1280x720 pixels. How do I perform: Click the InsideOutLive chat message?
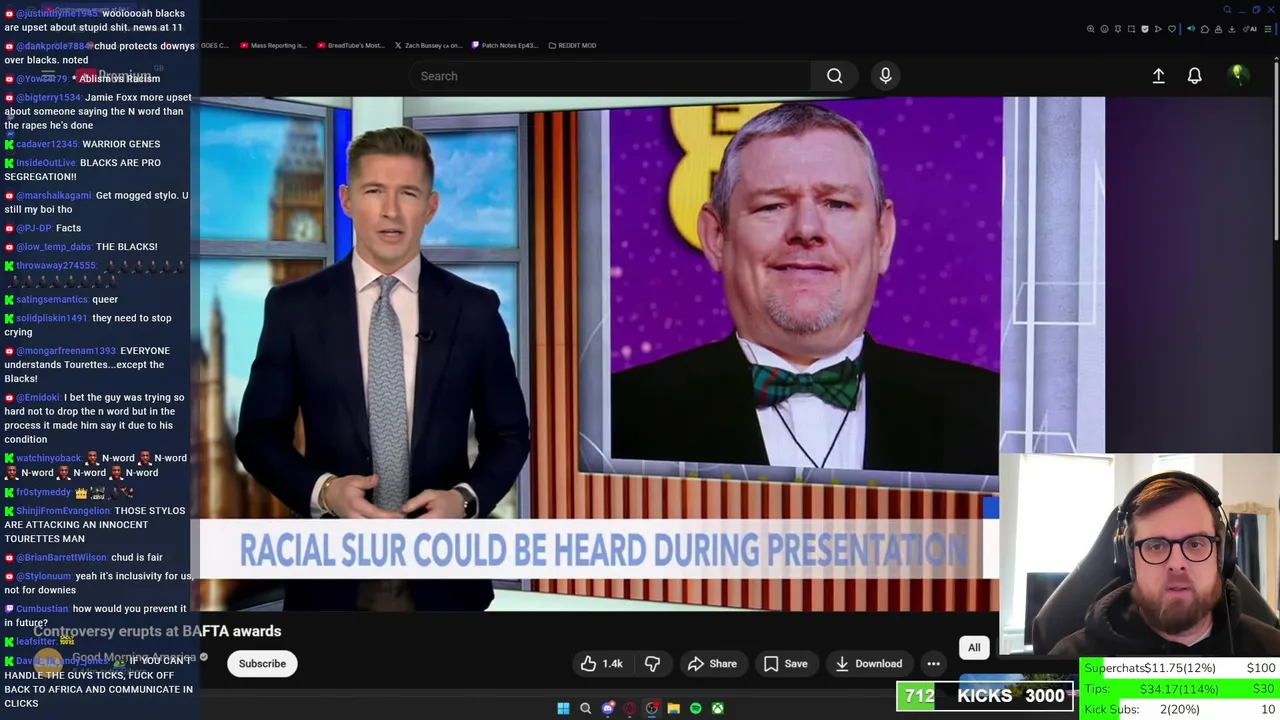(83, 169)
